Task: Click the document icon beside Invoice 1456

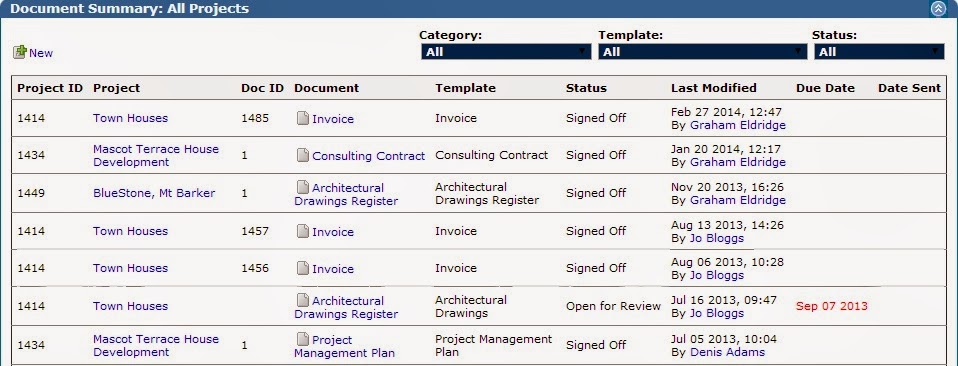Action: (x=303, y=268)
